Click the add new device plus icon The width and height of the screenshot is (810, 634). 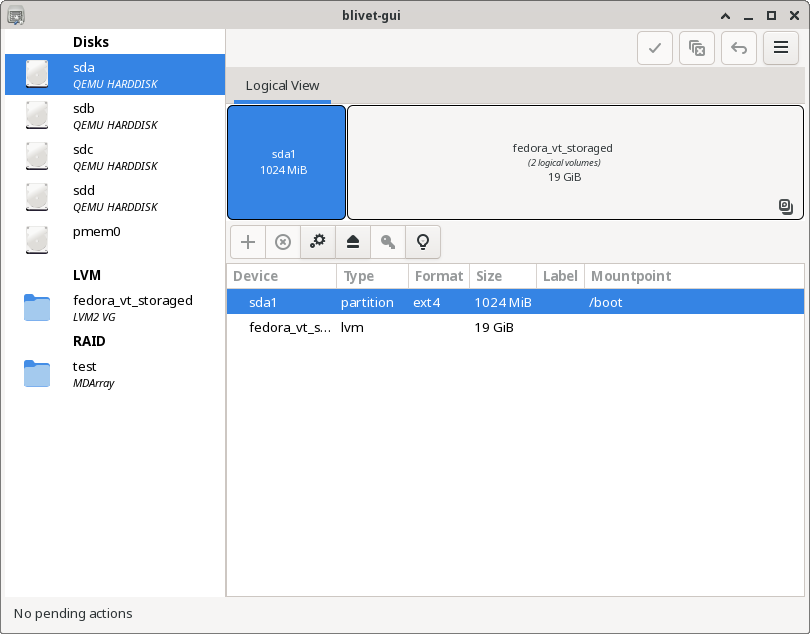(x=248, y=242)
